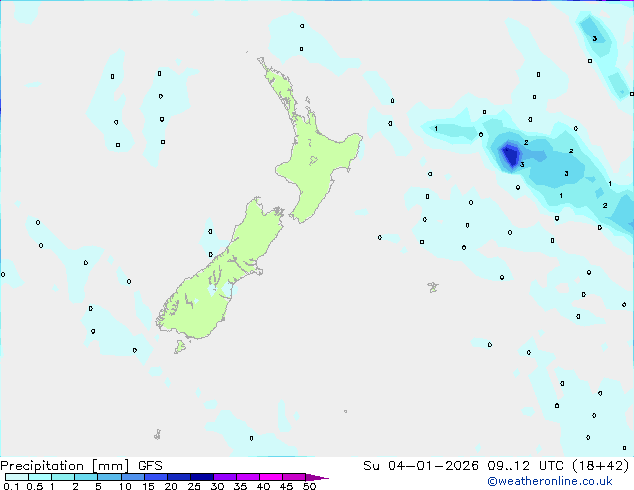Pick the 10–15 mm legend swatch
Screen dimensions: 634x490
point(133,477)
